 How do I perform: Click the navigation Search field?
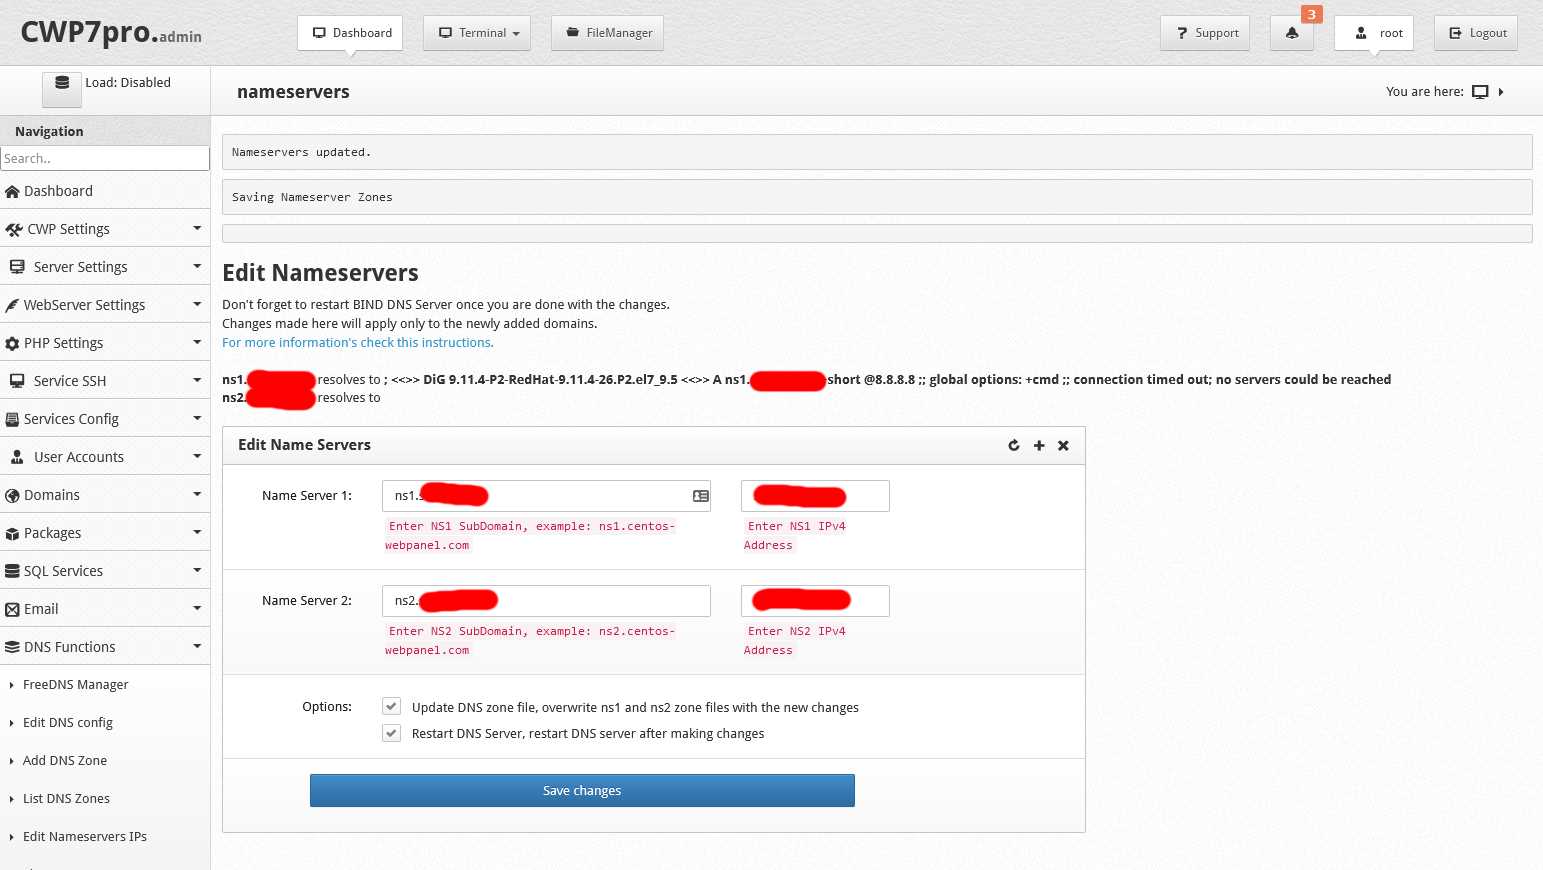(x=105, y=158)
